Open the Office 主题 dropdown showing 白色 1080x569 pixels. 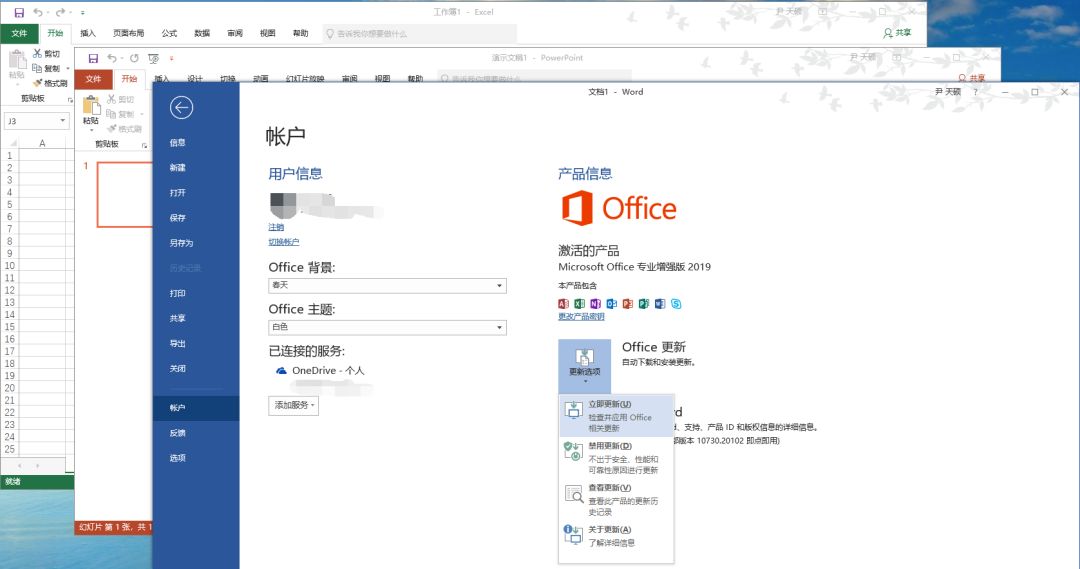pos(387,327)
